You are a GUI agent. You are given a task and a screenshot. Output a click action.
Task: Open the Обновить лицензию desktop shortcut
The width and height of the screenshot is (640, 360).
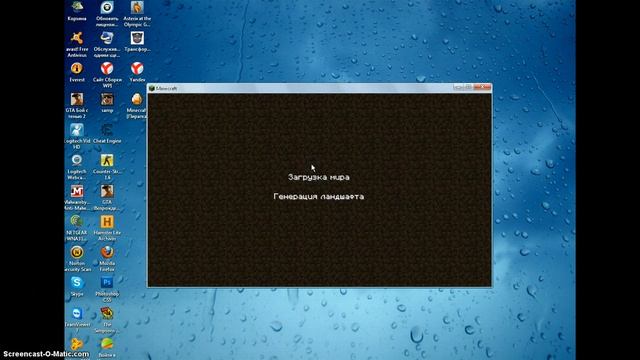coord(107,13)
